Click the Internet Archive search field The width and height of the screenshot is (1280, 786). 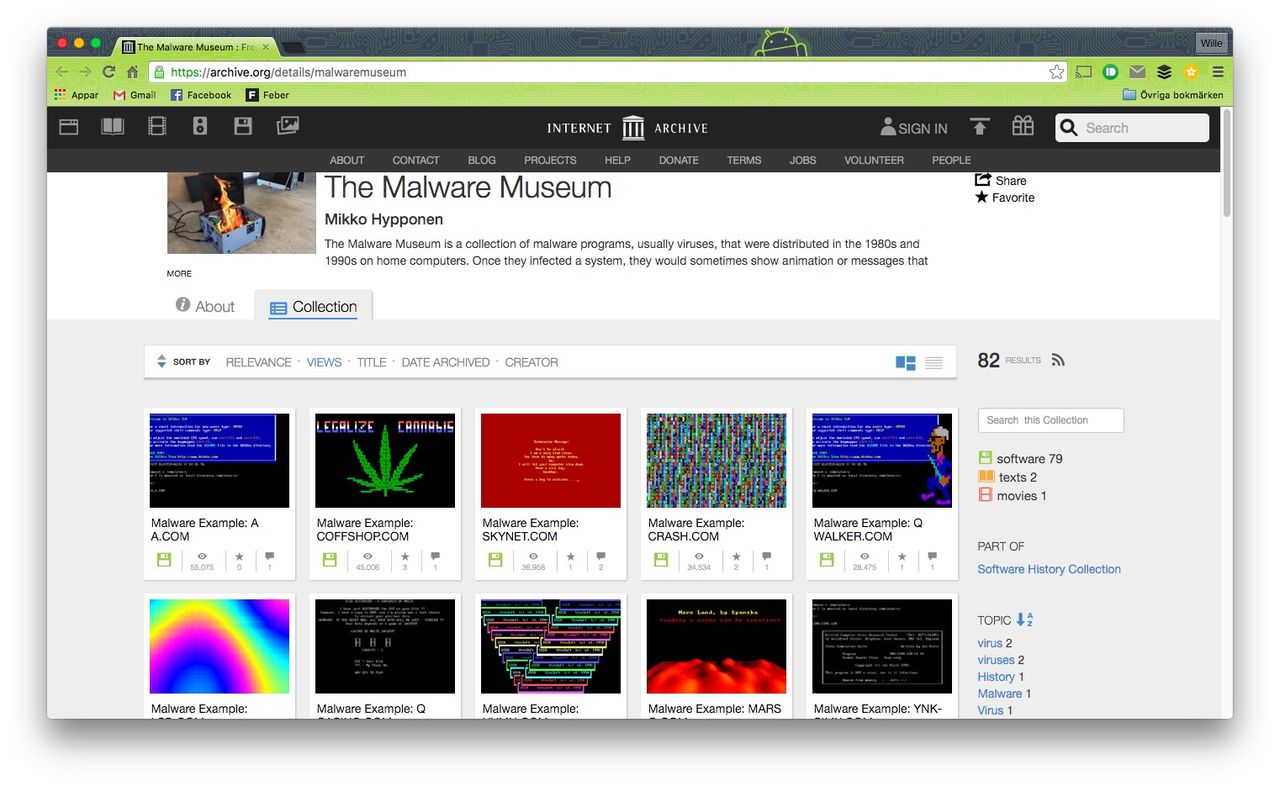[x=1132, y=128]
